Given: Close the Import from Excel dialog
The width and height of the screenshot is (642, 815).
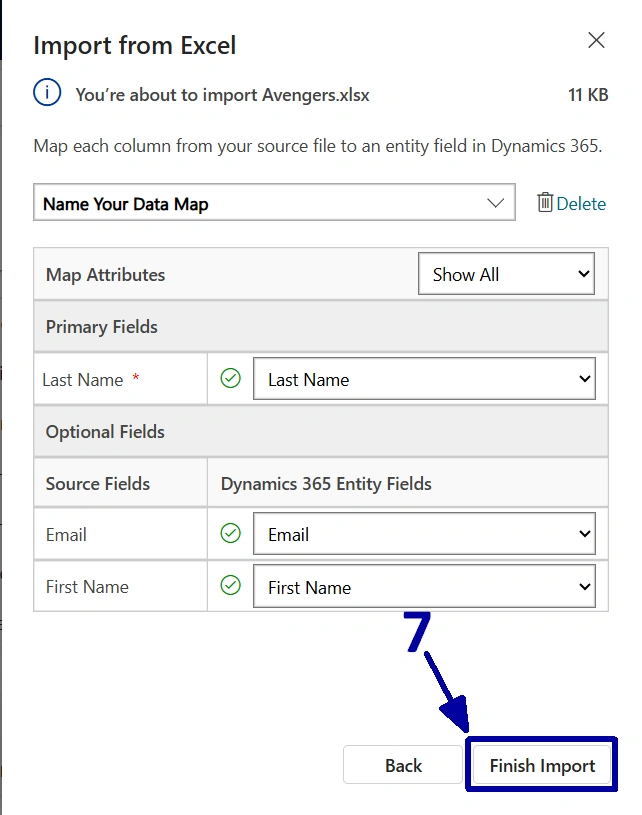Looking at the screenshot, I should pyautogui.click(x=596, y=41).
